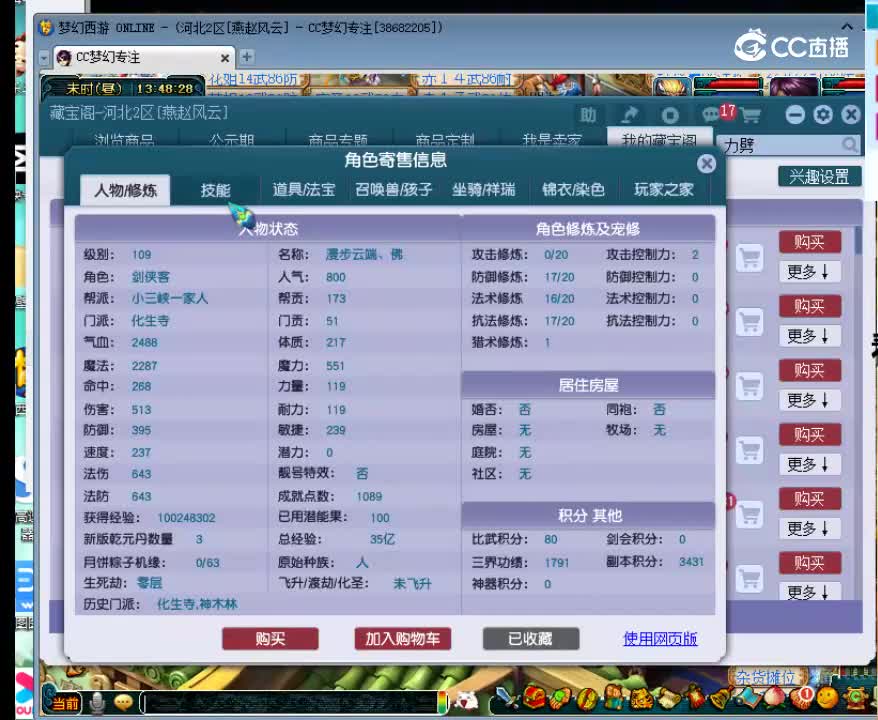Go to 浏览商品 navigation tab
Screen dimensions: 878x720
click(x=124, y=140)
